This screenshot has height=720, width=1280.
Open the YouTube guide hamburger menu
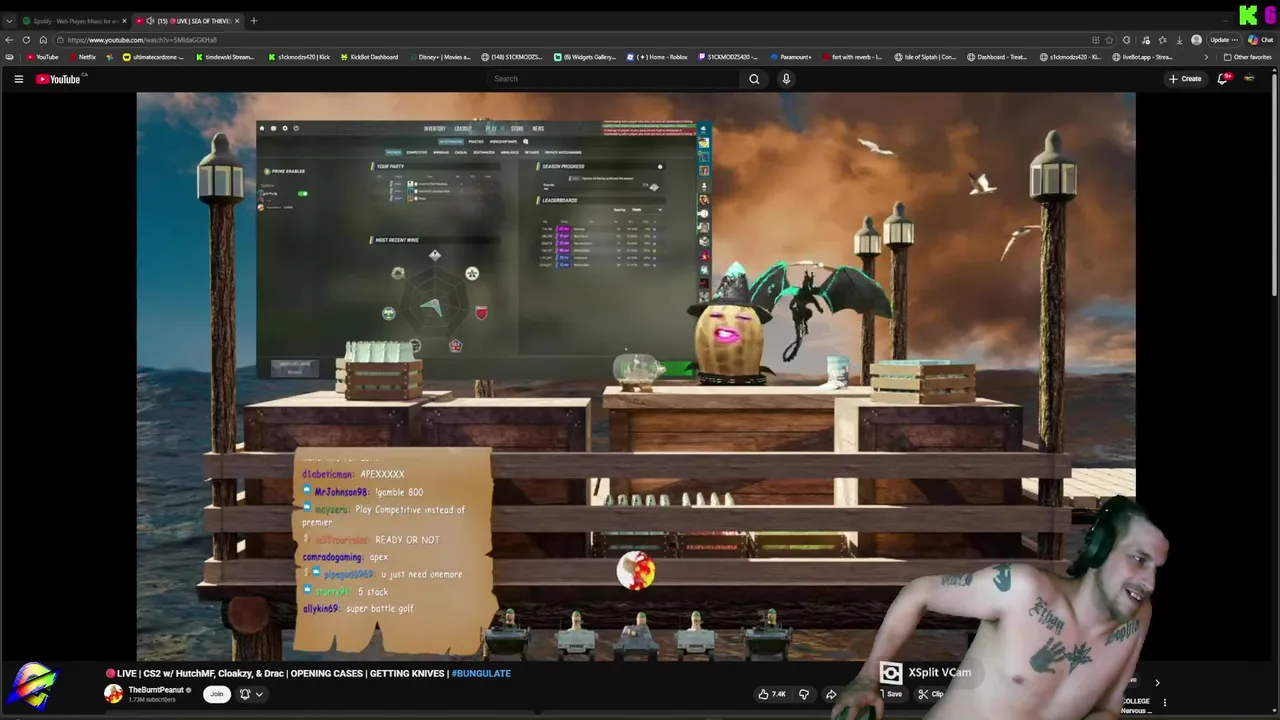pos(18,79)
